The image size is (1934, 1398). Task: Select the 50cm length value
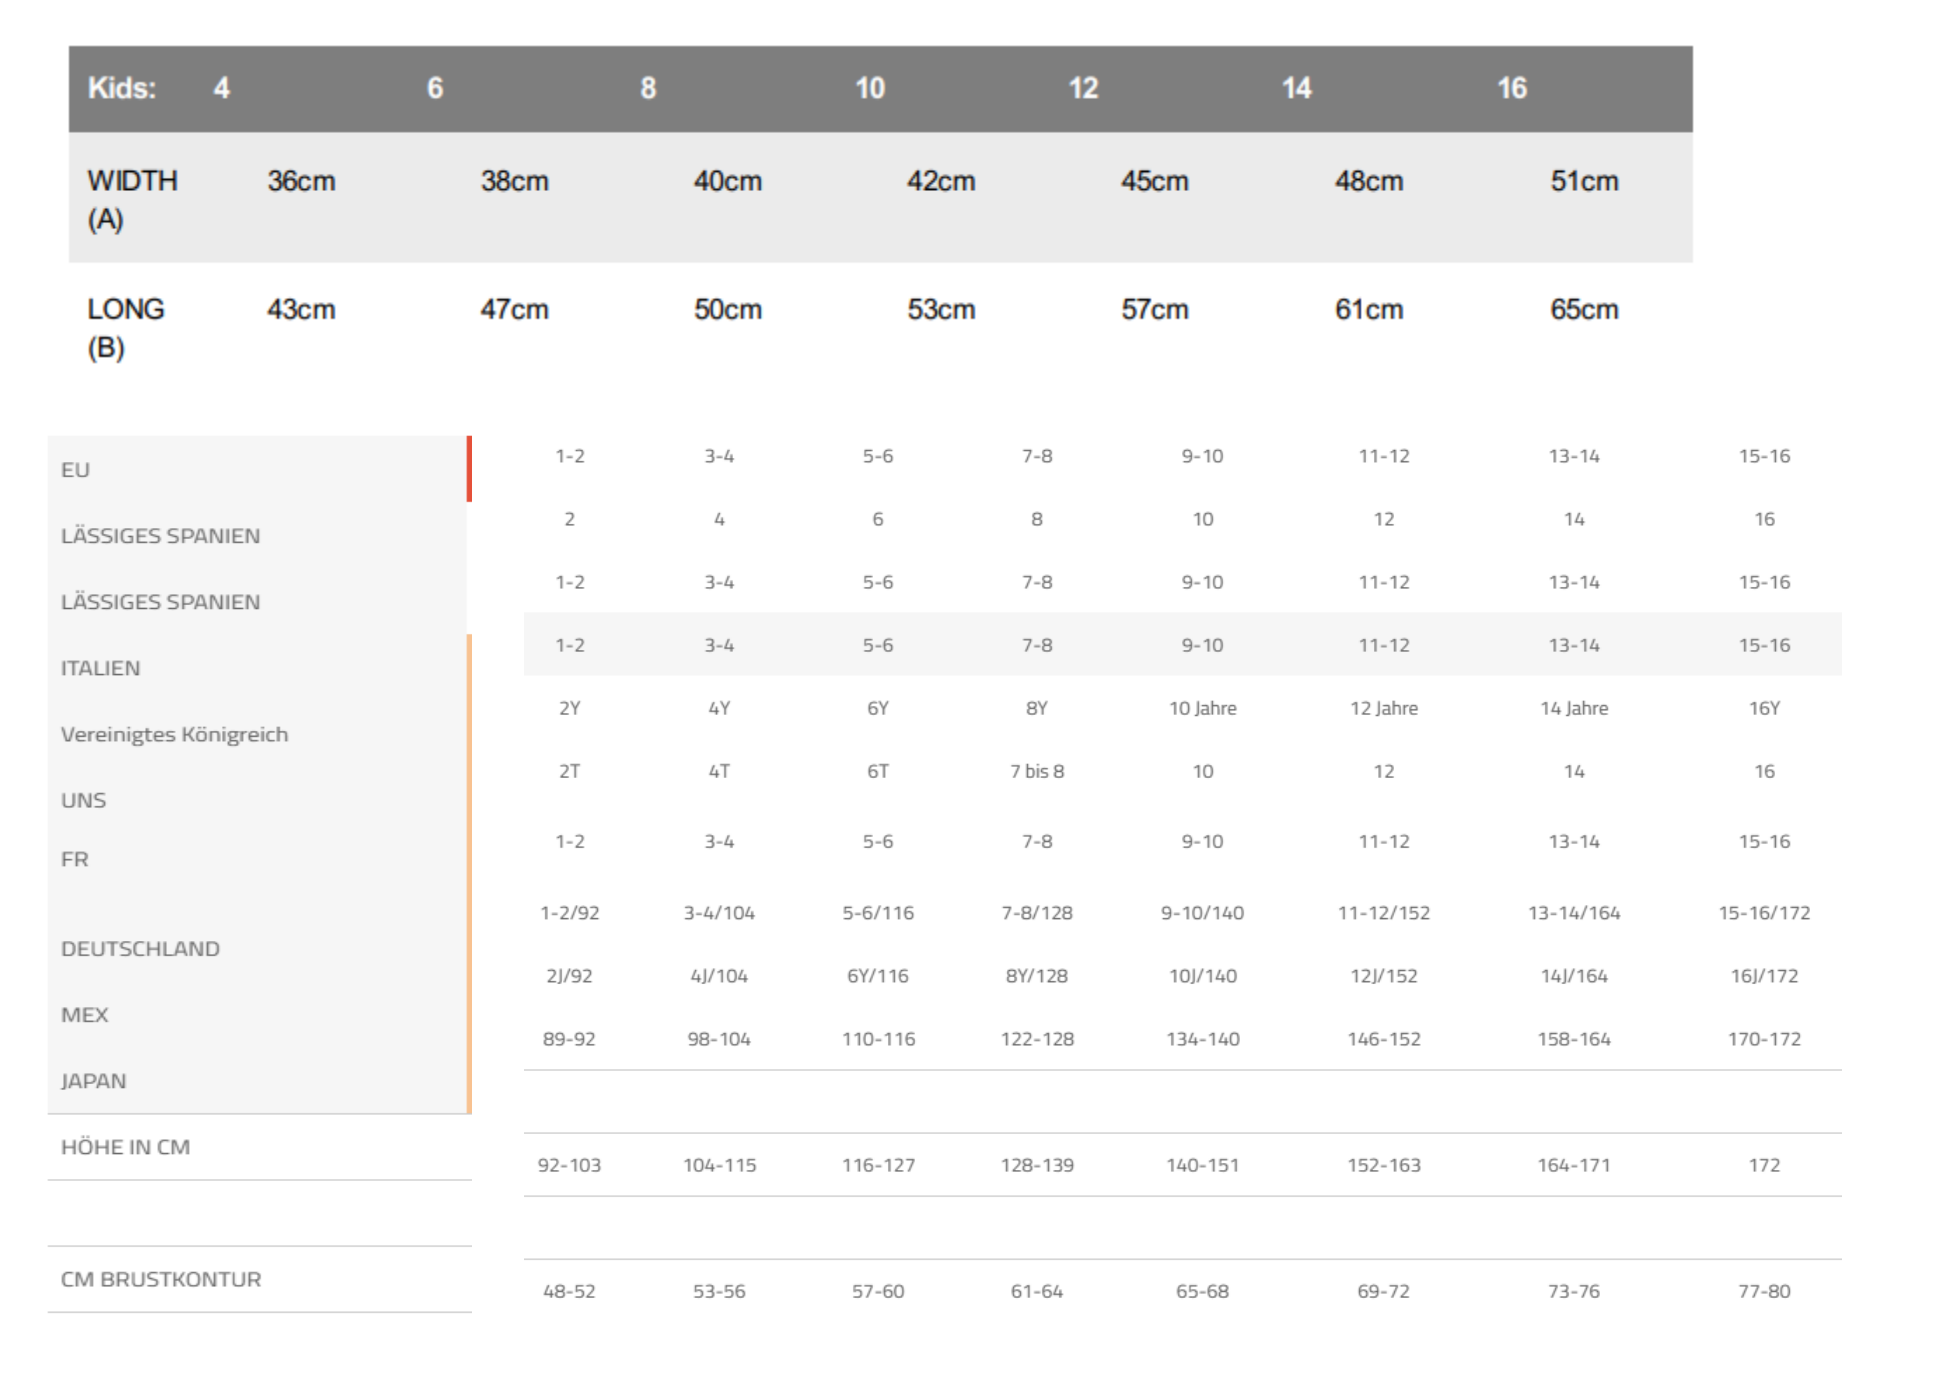(x=728, y=309)
